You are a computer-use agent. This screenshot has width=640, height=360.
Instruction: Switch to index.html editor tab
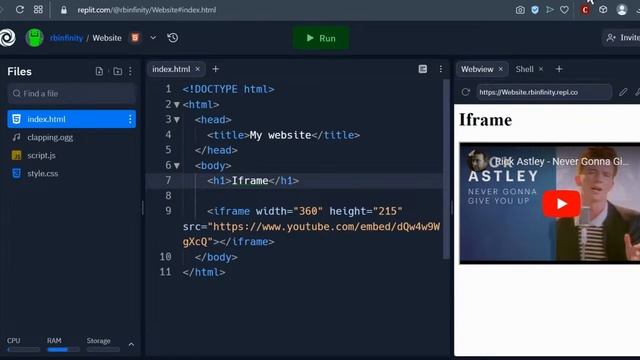point(171,69)
